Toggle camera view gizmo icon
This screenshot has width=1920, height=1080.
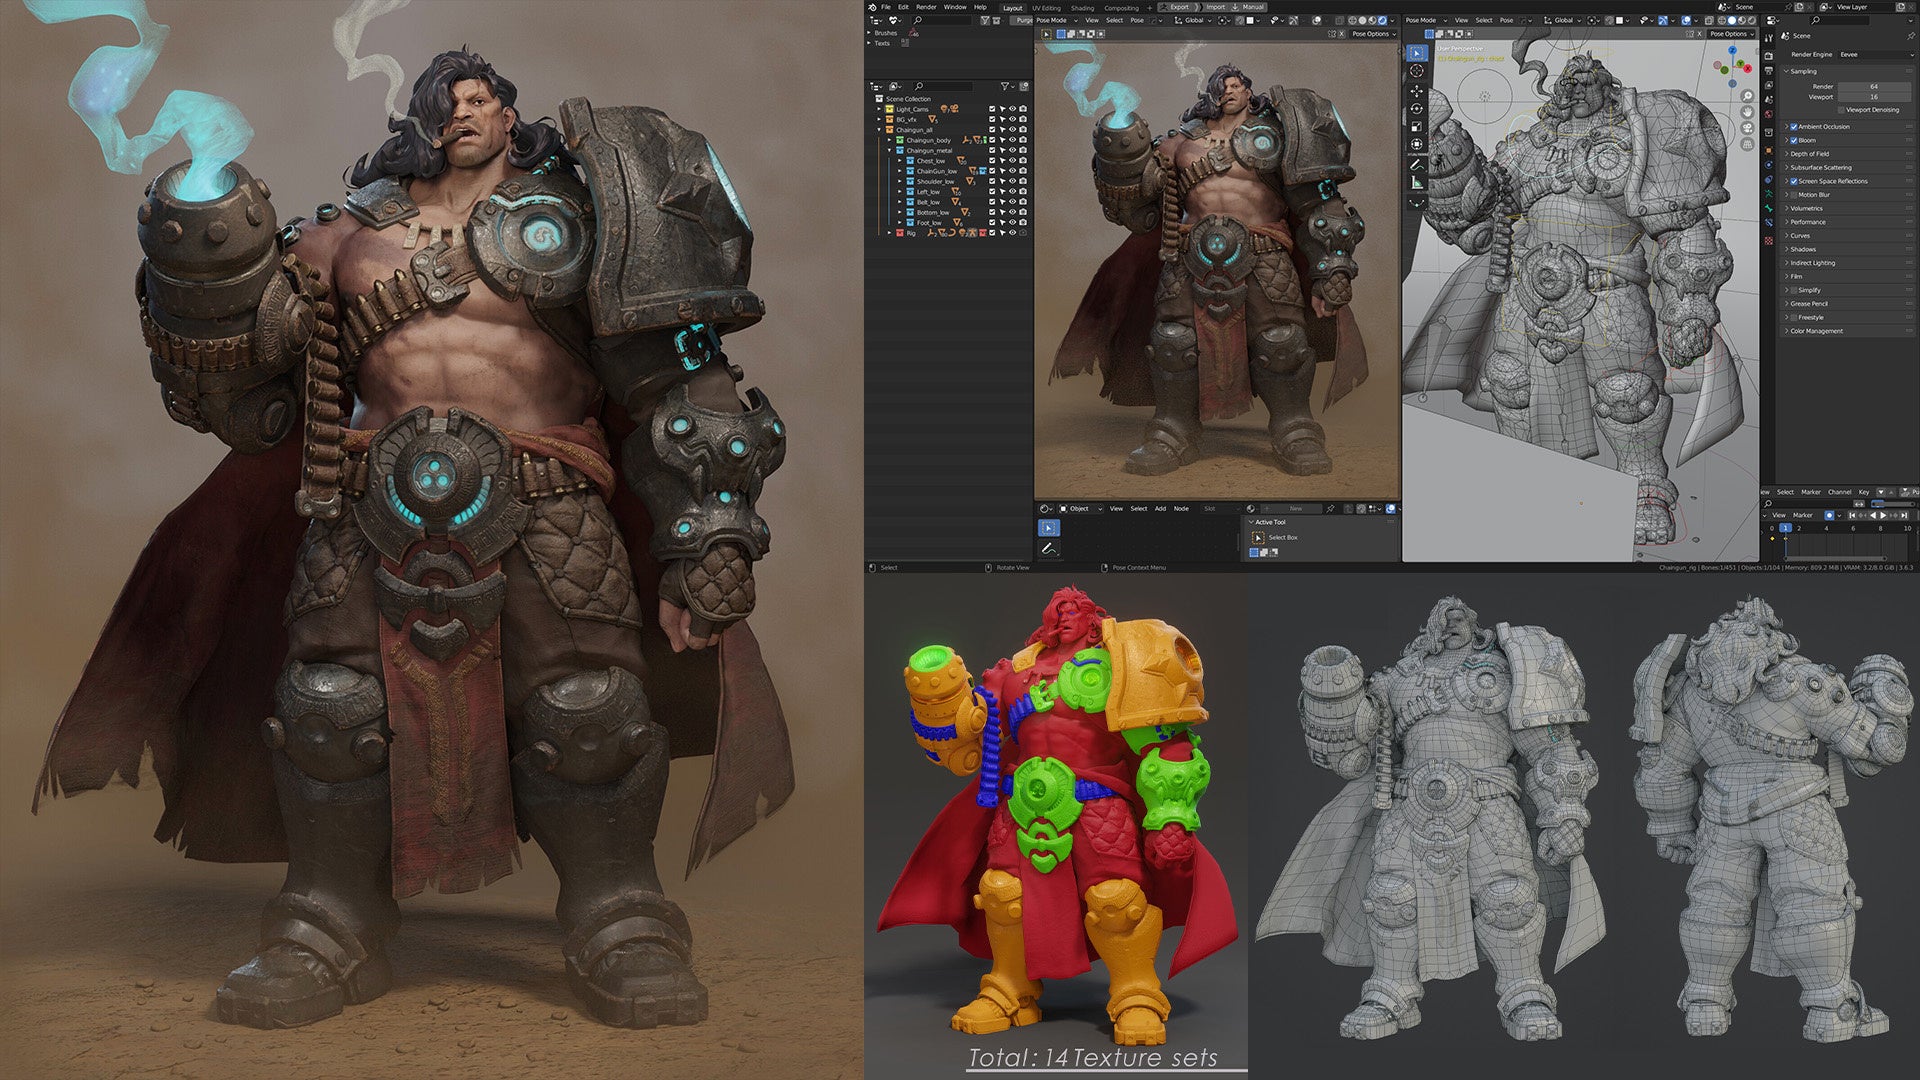coord(1747,128)
